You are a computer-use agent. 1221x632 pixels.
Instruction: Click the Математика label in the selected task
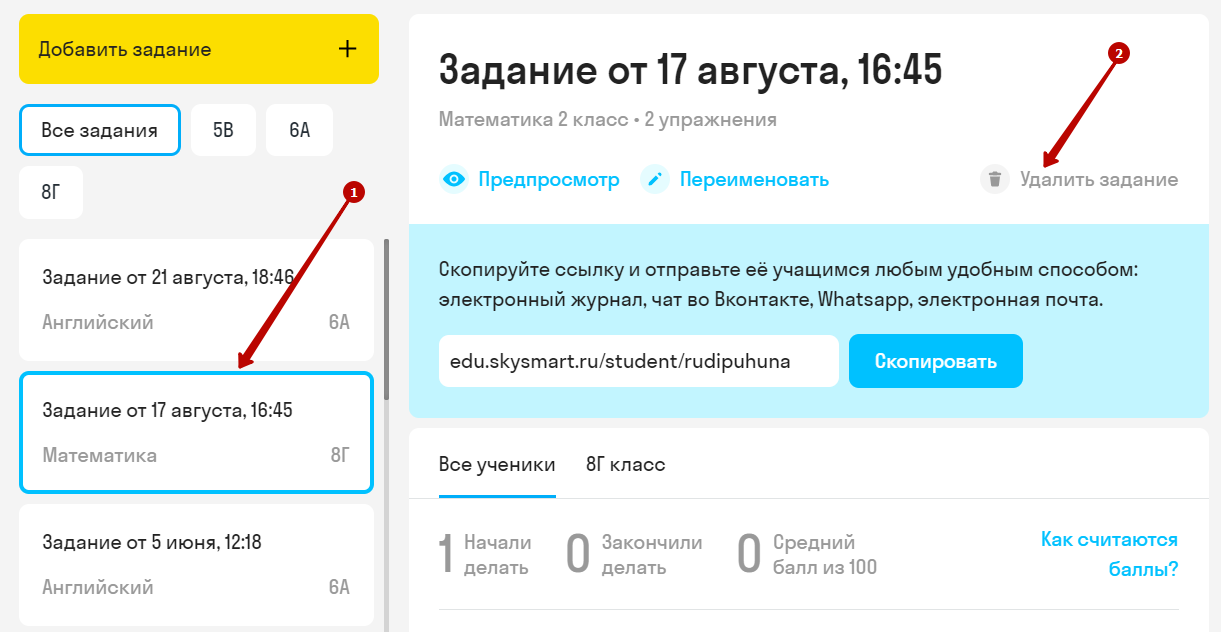(x=100, y=455)
